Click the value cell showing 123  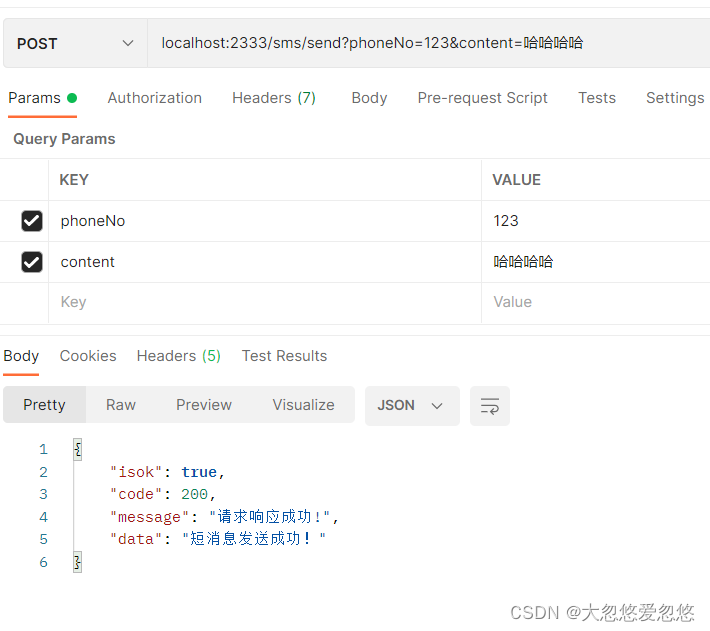click(x=596, y=221)
